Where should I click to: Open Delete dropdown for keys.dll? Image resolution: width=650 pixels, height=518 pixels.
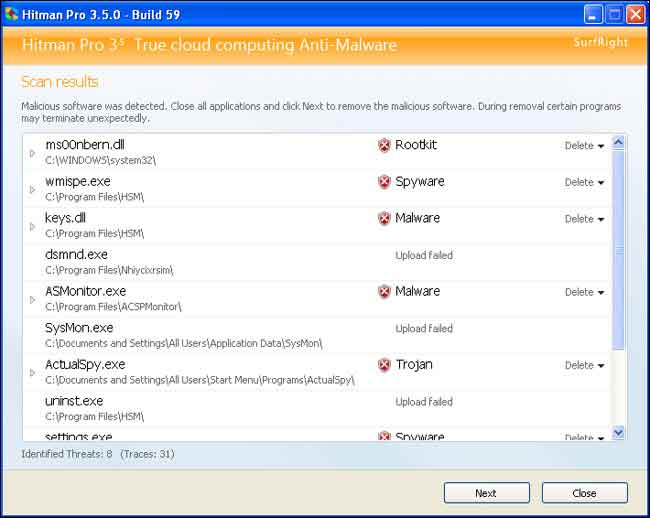pyautogui.click(x=584, y=219)
